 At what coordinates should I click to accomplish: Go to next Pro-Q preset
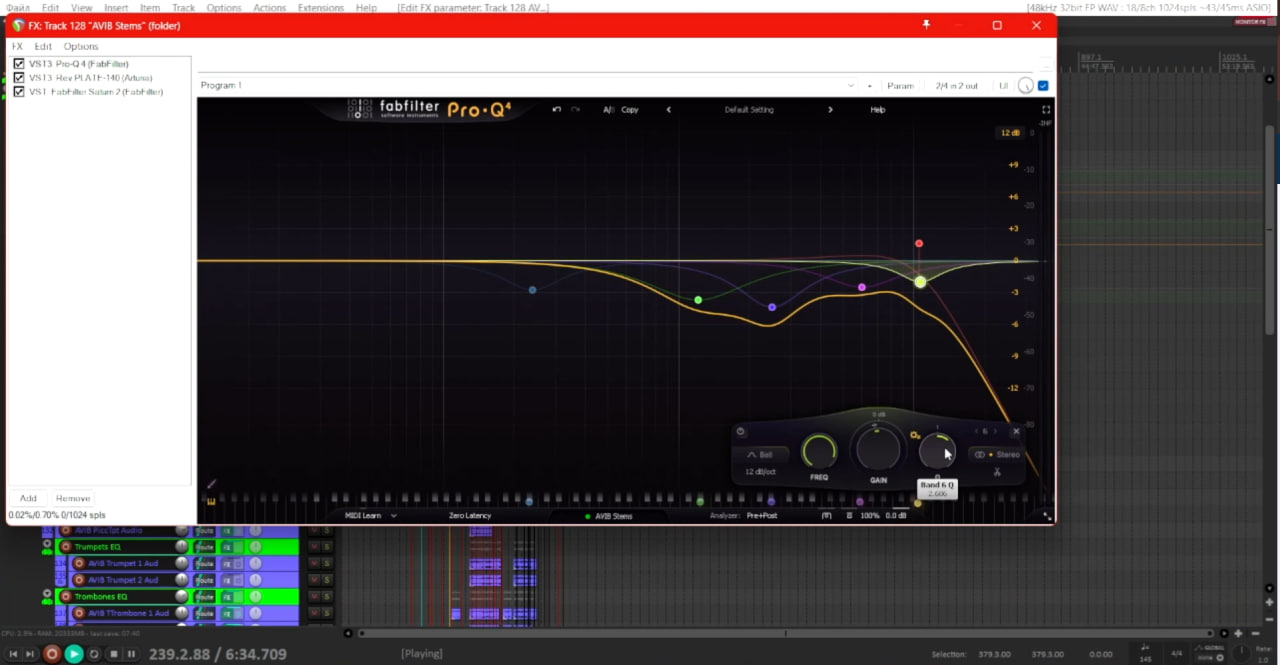click(x=830, y=109)
